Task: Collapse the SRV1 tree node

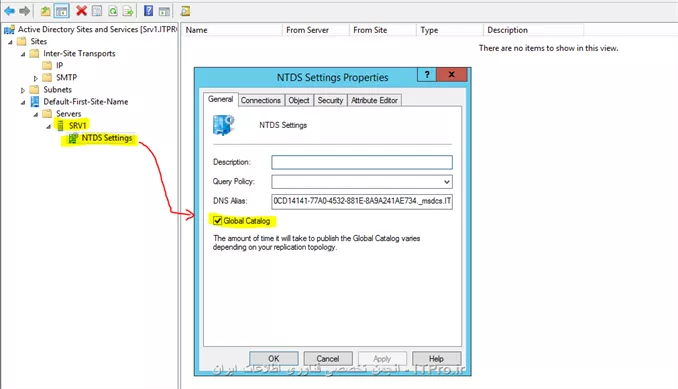Action: click(x=48, y=127)
